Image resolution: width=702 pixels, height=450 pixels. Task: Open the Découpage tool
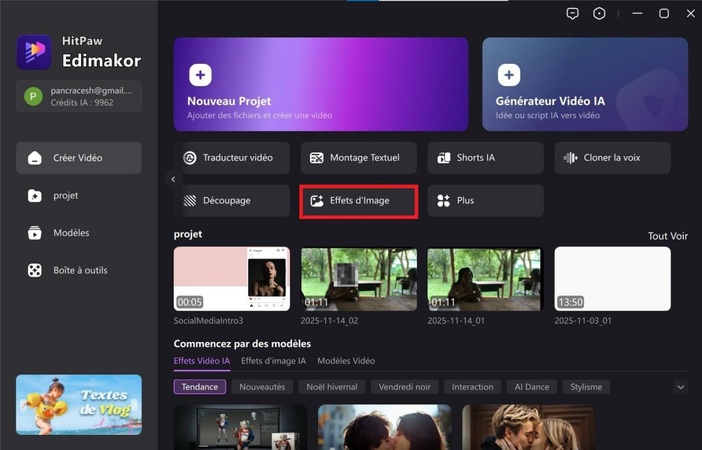[x=231, y=201]
